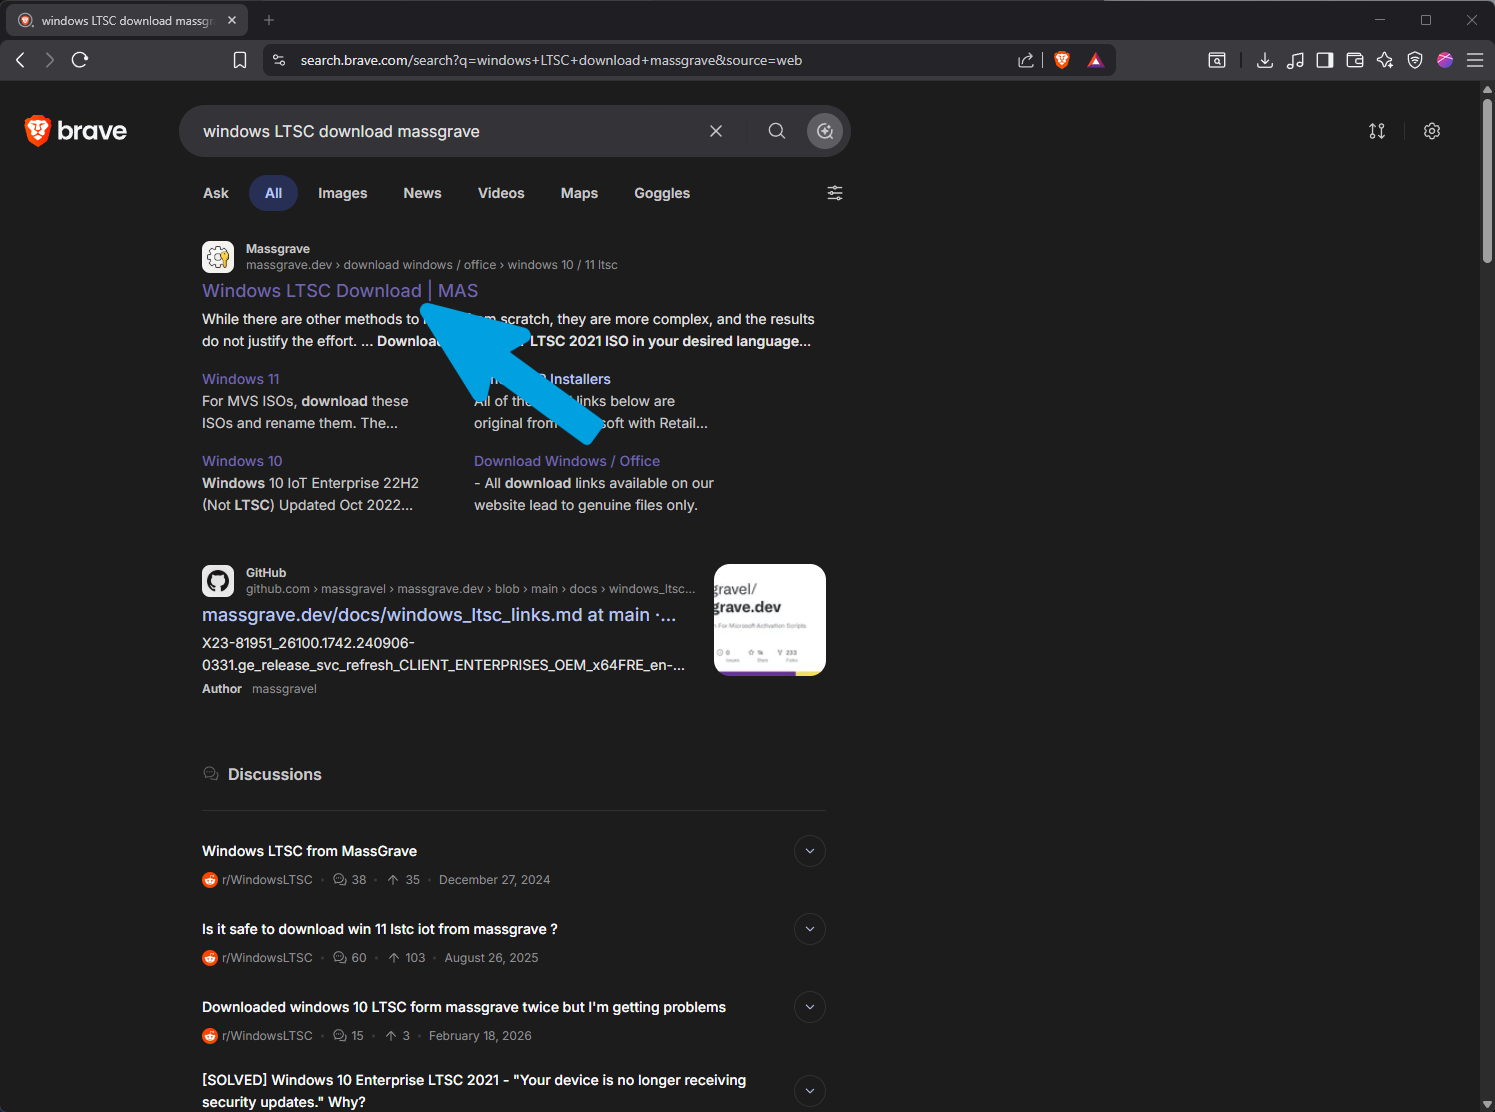Open the browser hamburger main menu
This screenshot has height=1112, width=1495.
point(1475,60)
